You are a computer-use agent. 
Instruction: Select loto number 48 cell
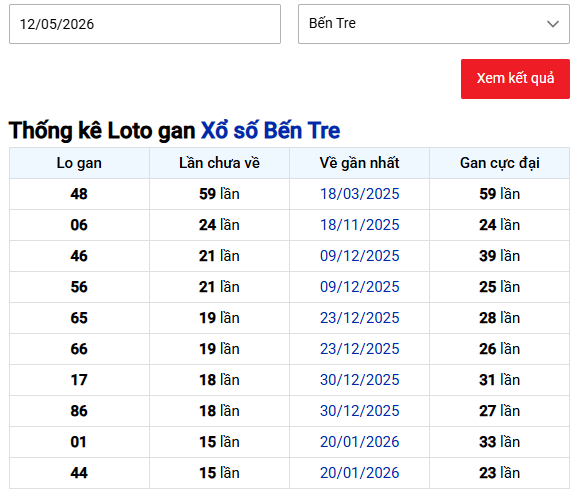point(79,194)
